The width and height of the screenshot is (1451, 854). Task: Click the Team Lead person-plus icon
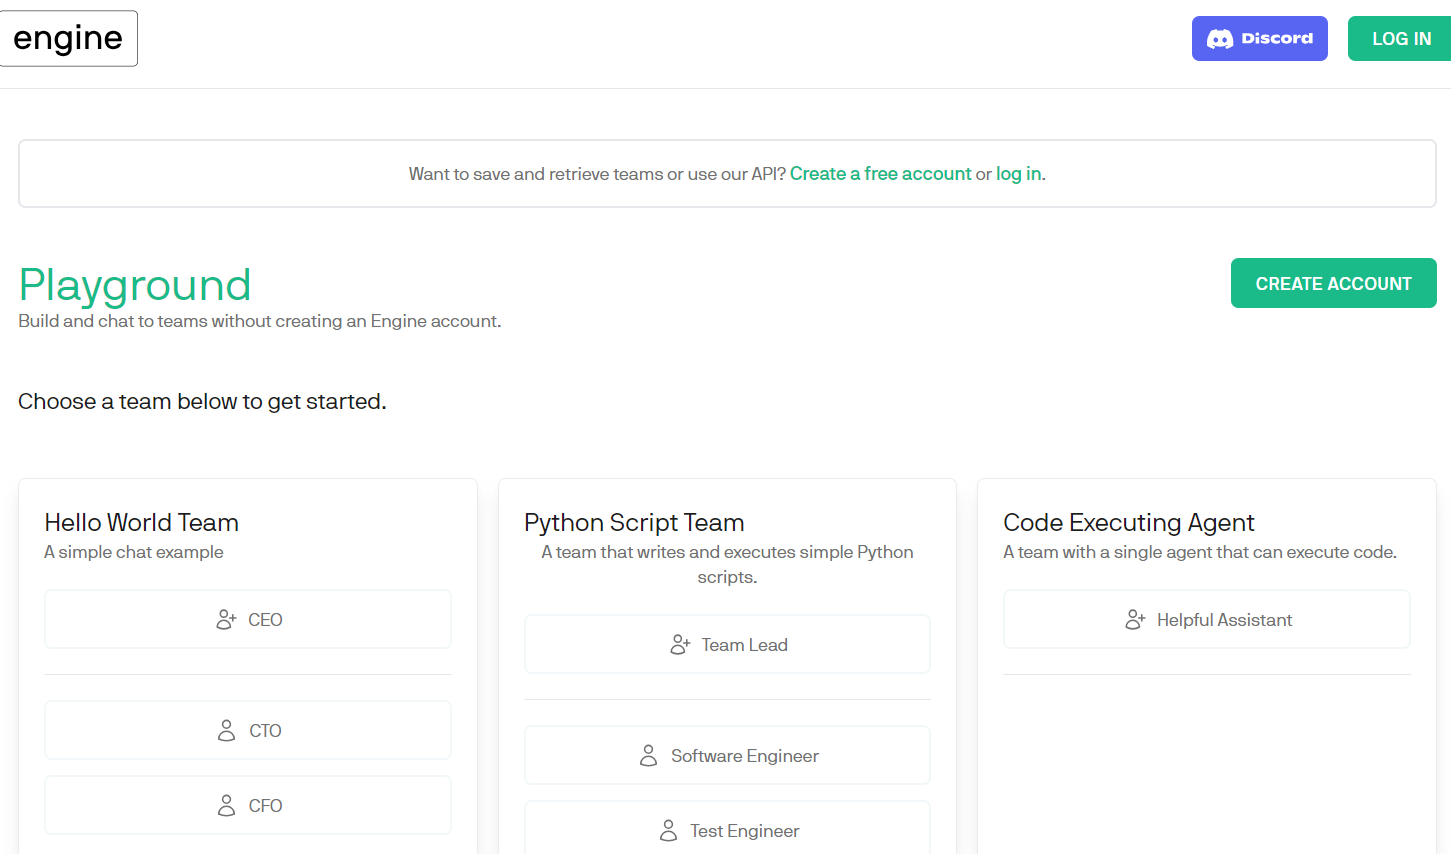pyautogui.click(x=680, y=645)
